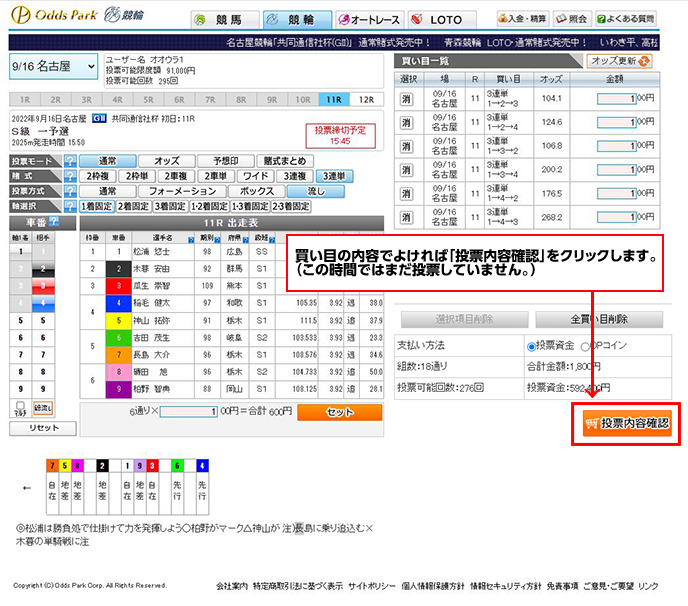Select 投票資金 payment radio button
This screenshot has width=688, height=606.
pyautogui.click(x=531, y=347)
